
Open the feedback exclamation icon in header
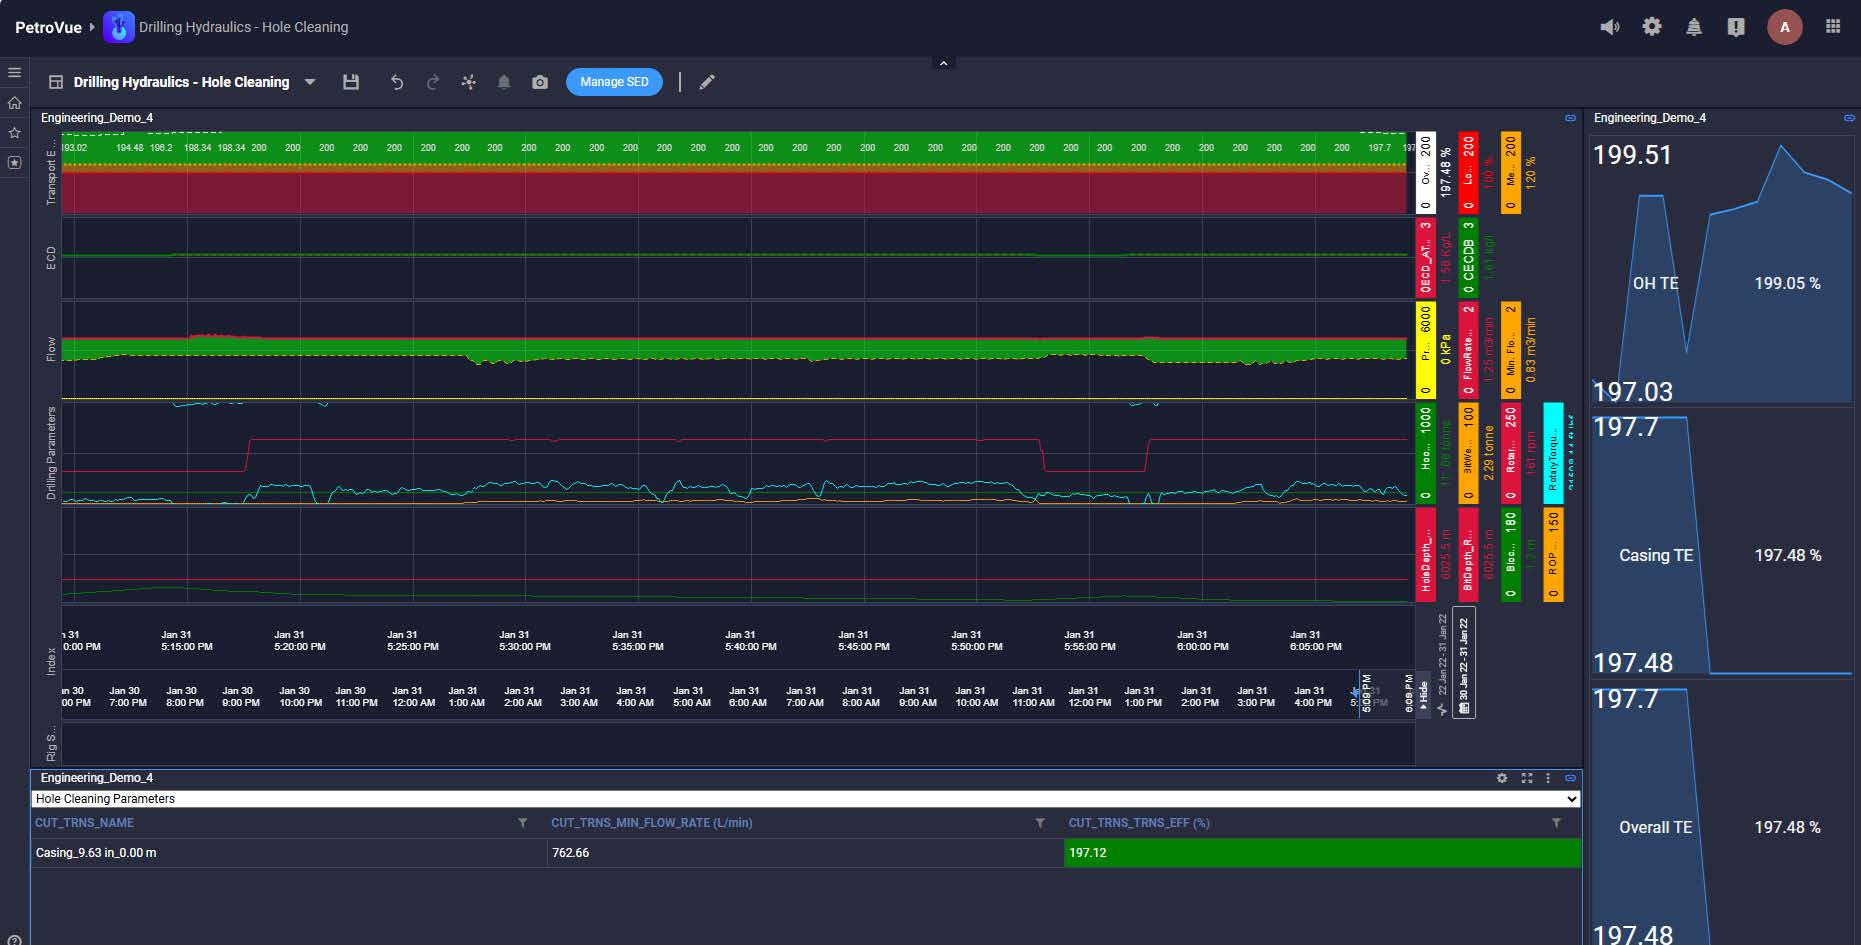[1736, 27]
